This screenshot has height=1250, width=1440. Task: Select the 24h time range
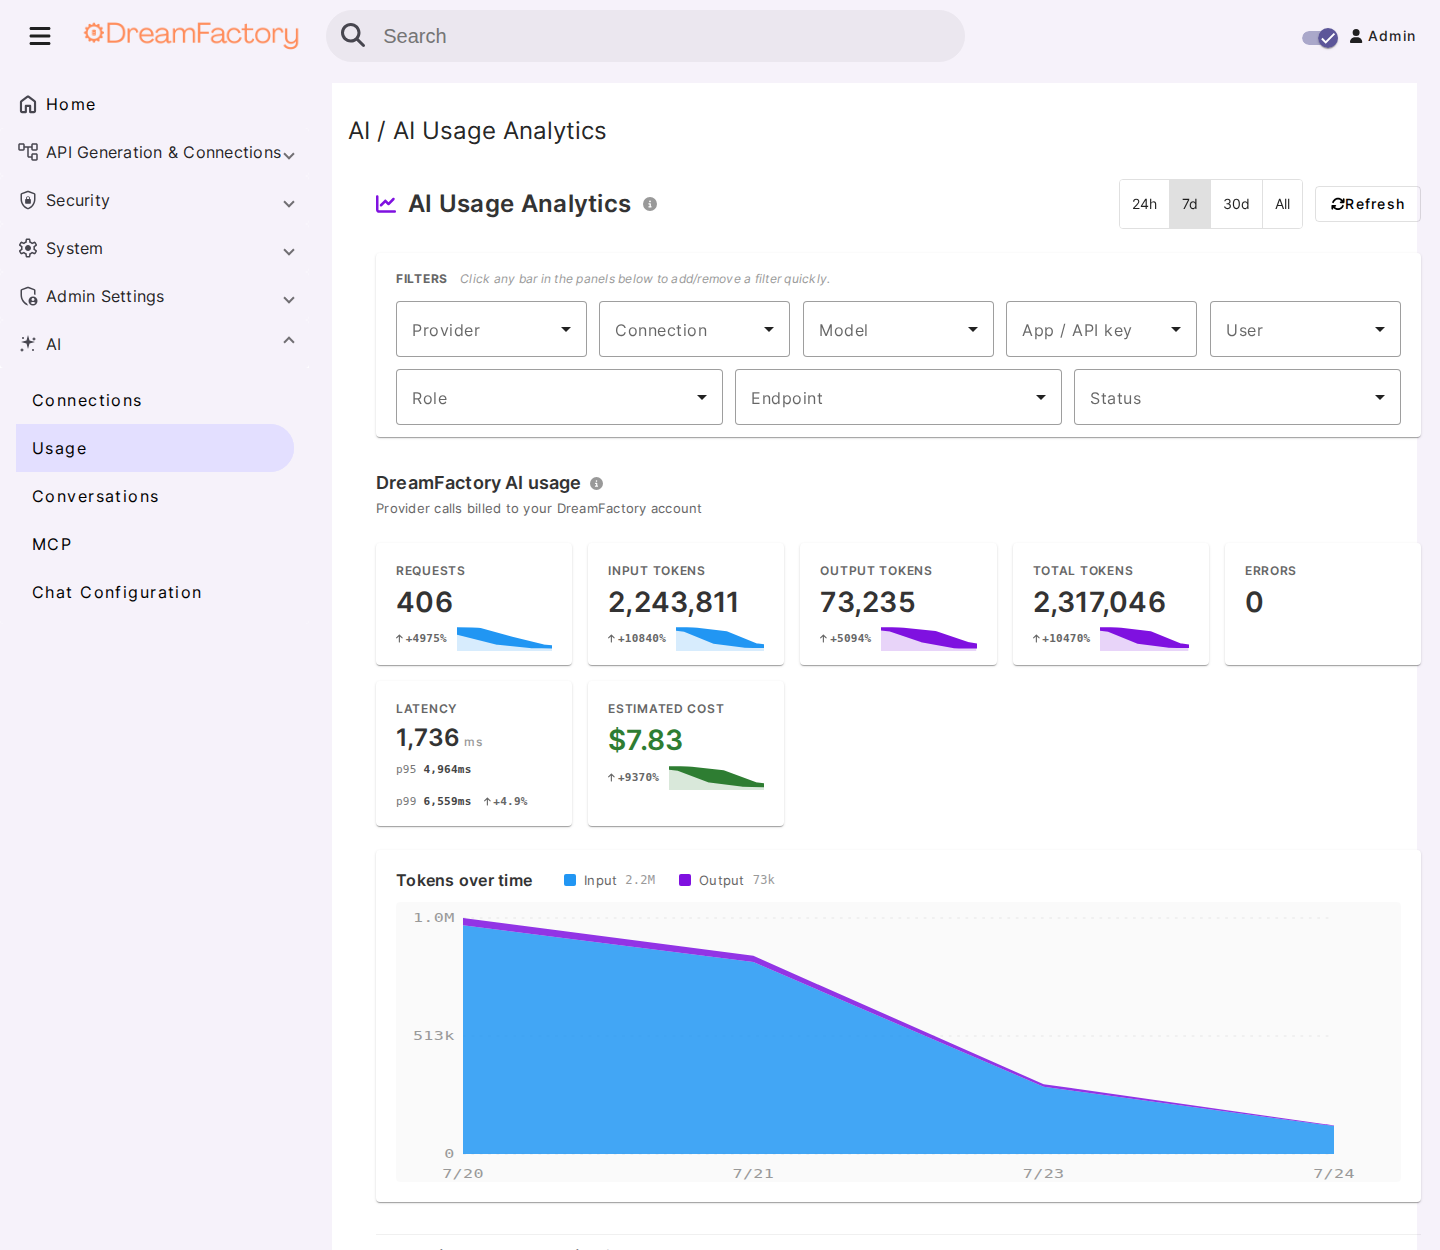coord(1144,204)
